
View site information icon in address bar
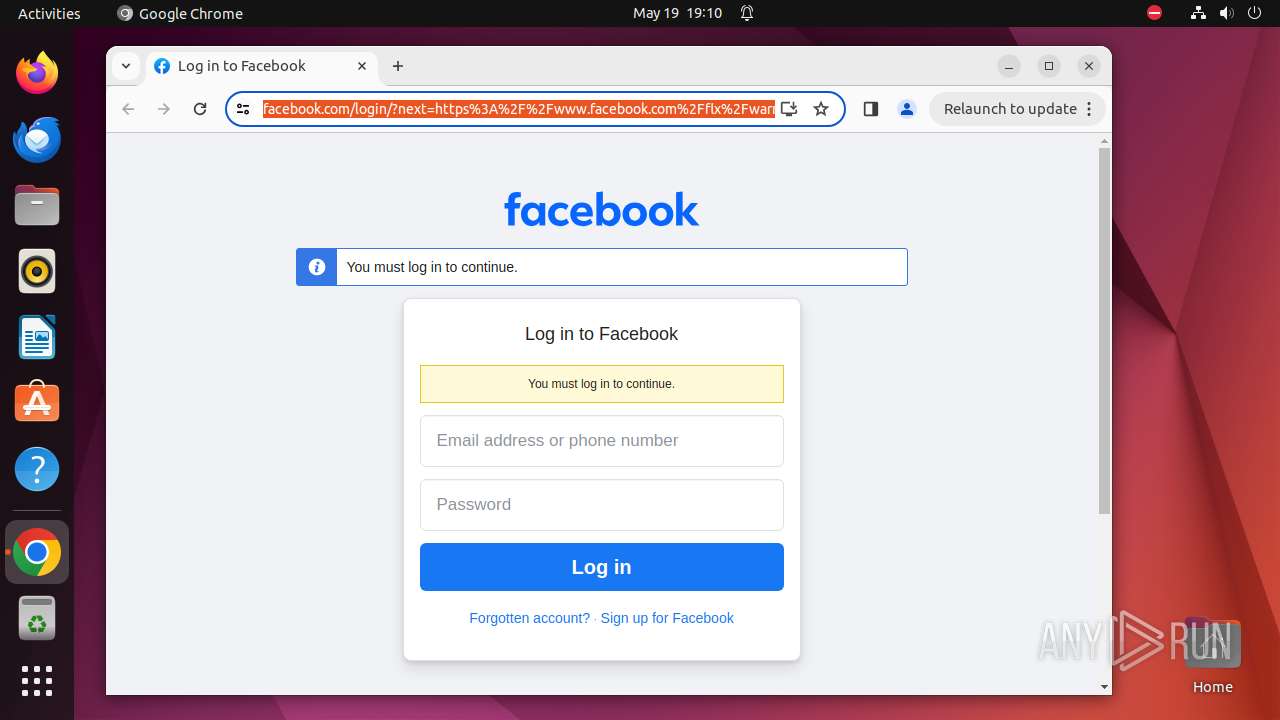coord(243,109)
